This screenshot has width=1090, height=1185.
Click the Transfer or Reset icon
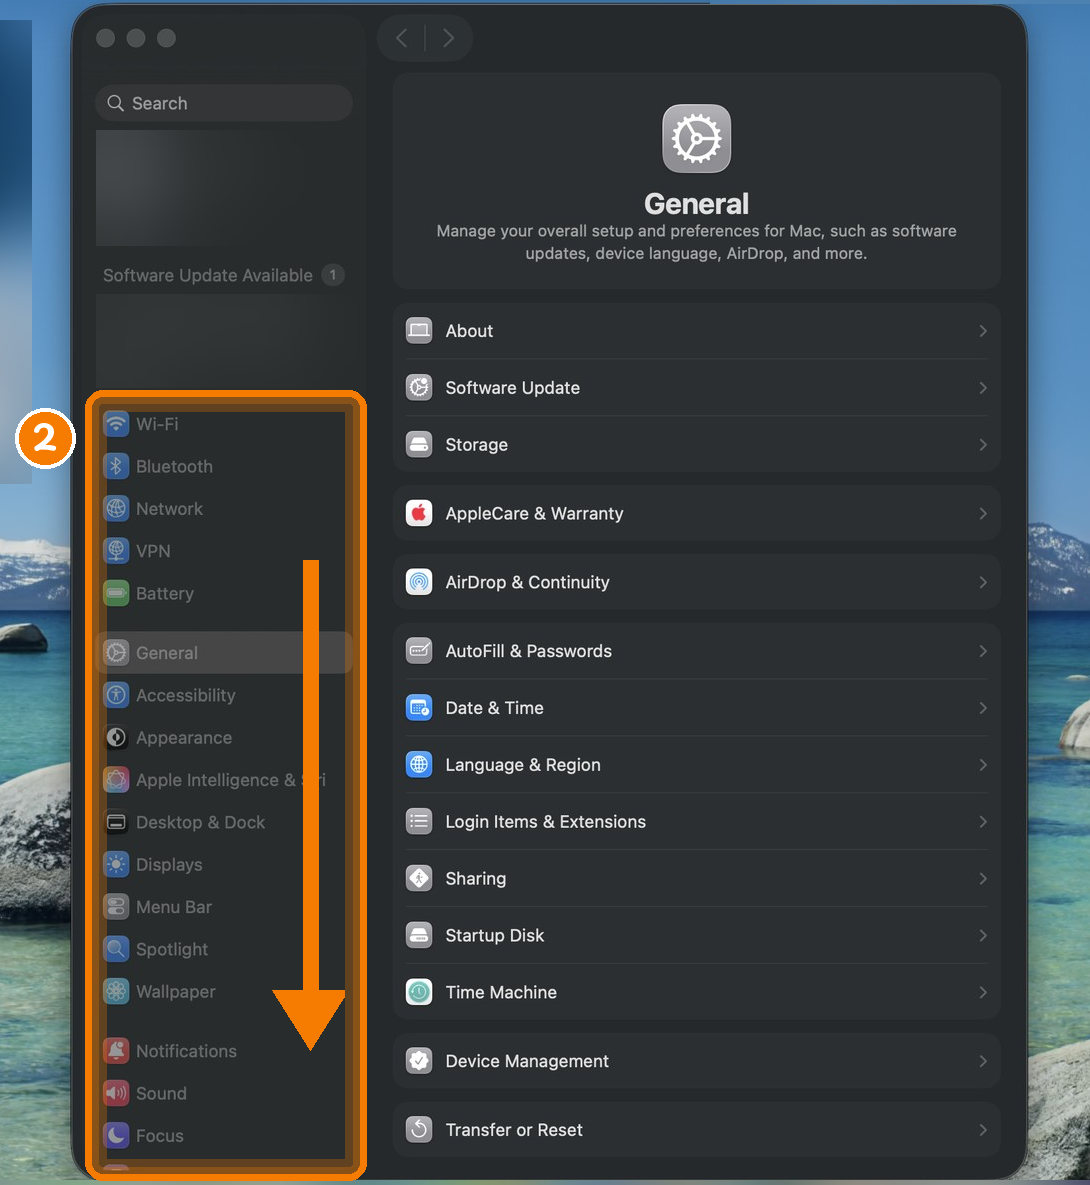419,1129
